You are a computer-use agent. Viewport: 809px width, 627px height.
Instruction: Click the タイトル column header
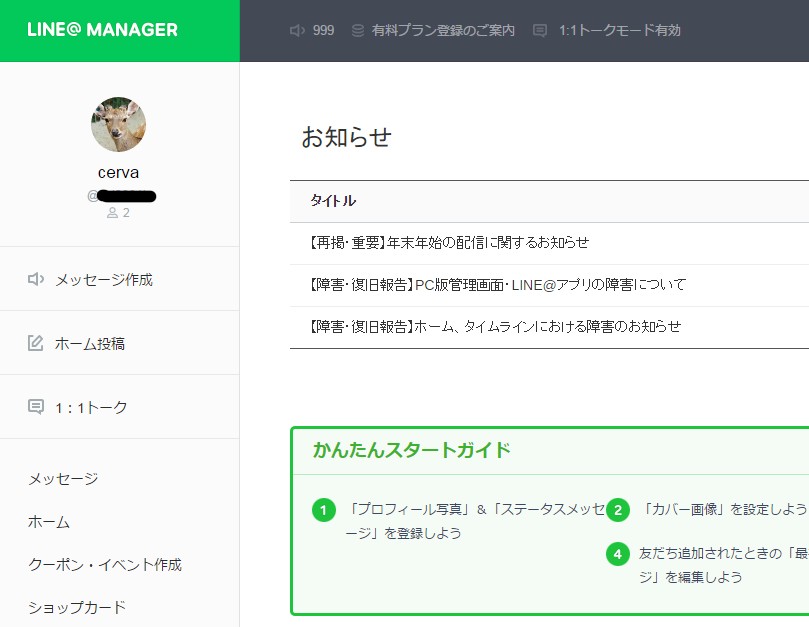pos(333,201)
